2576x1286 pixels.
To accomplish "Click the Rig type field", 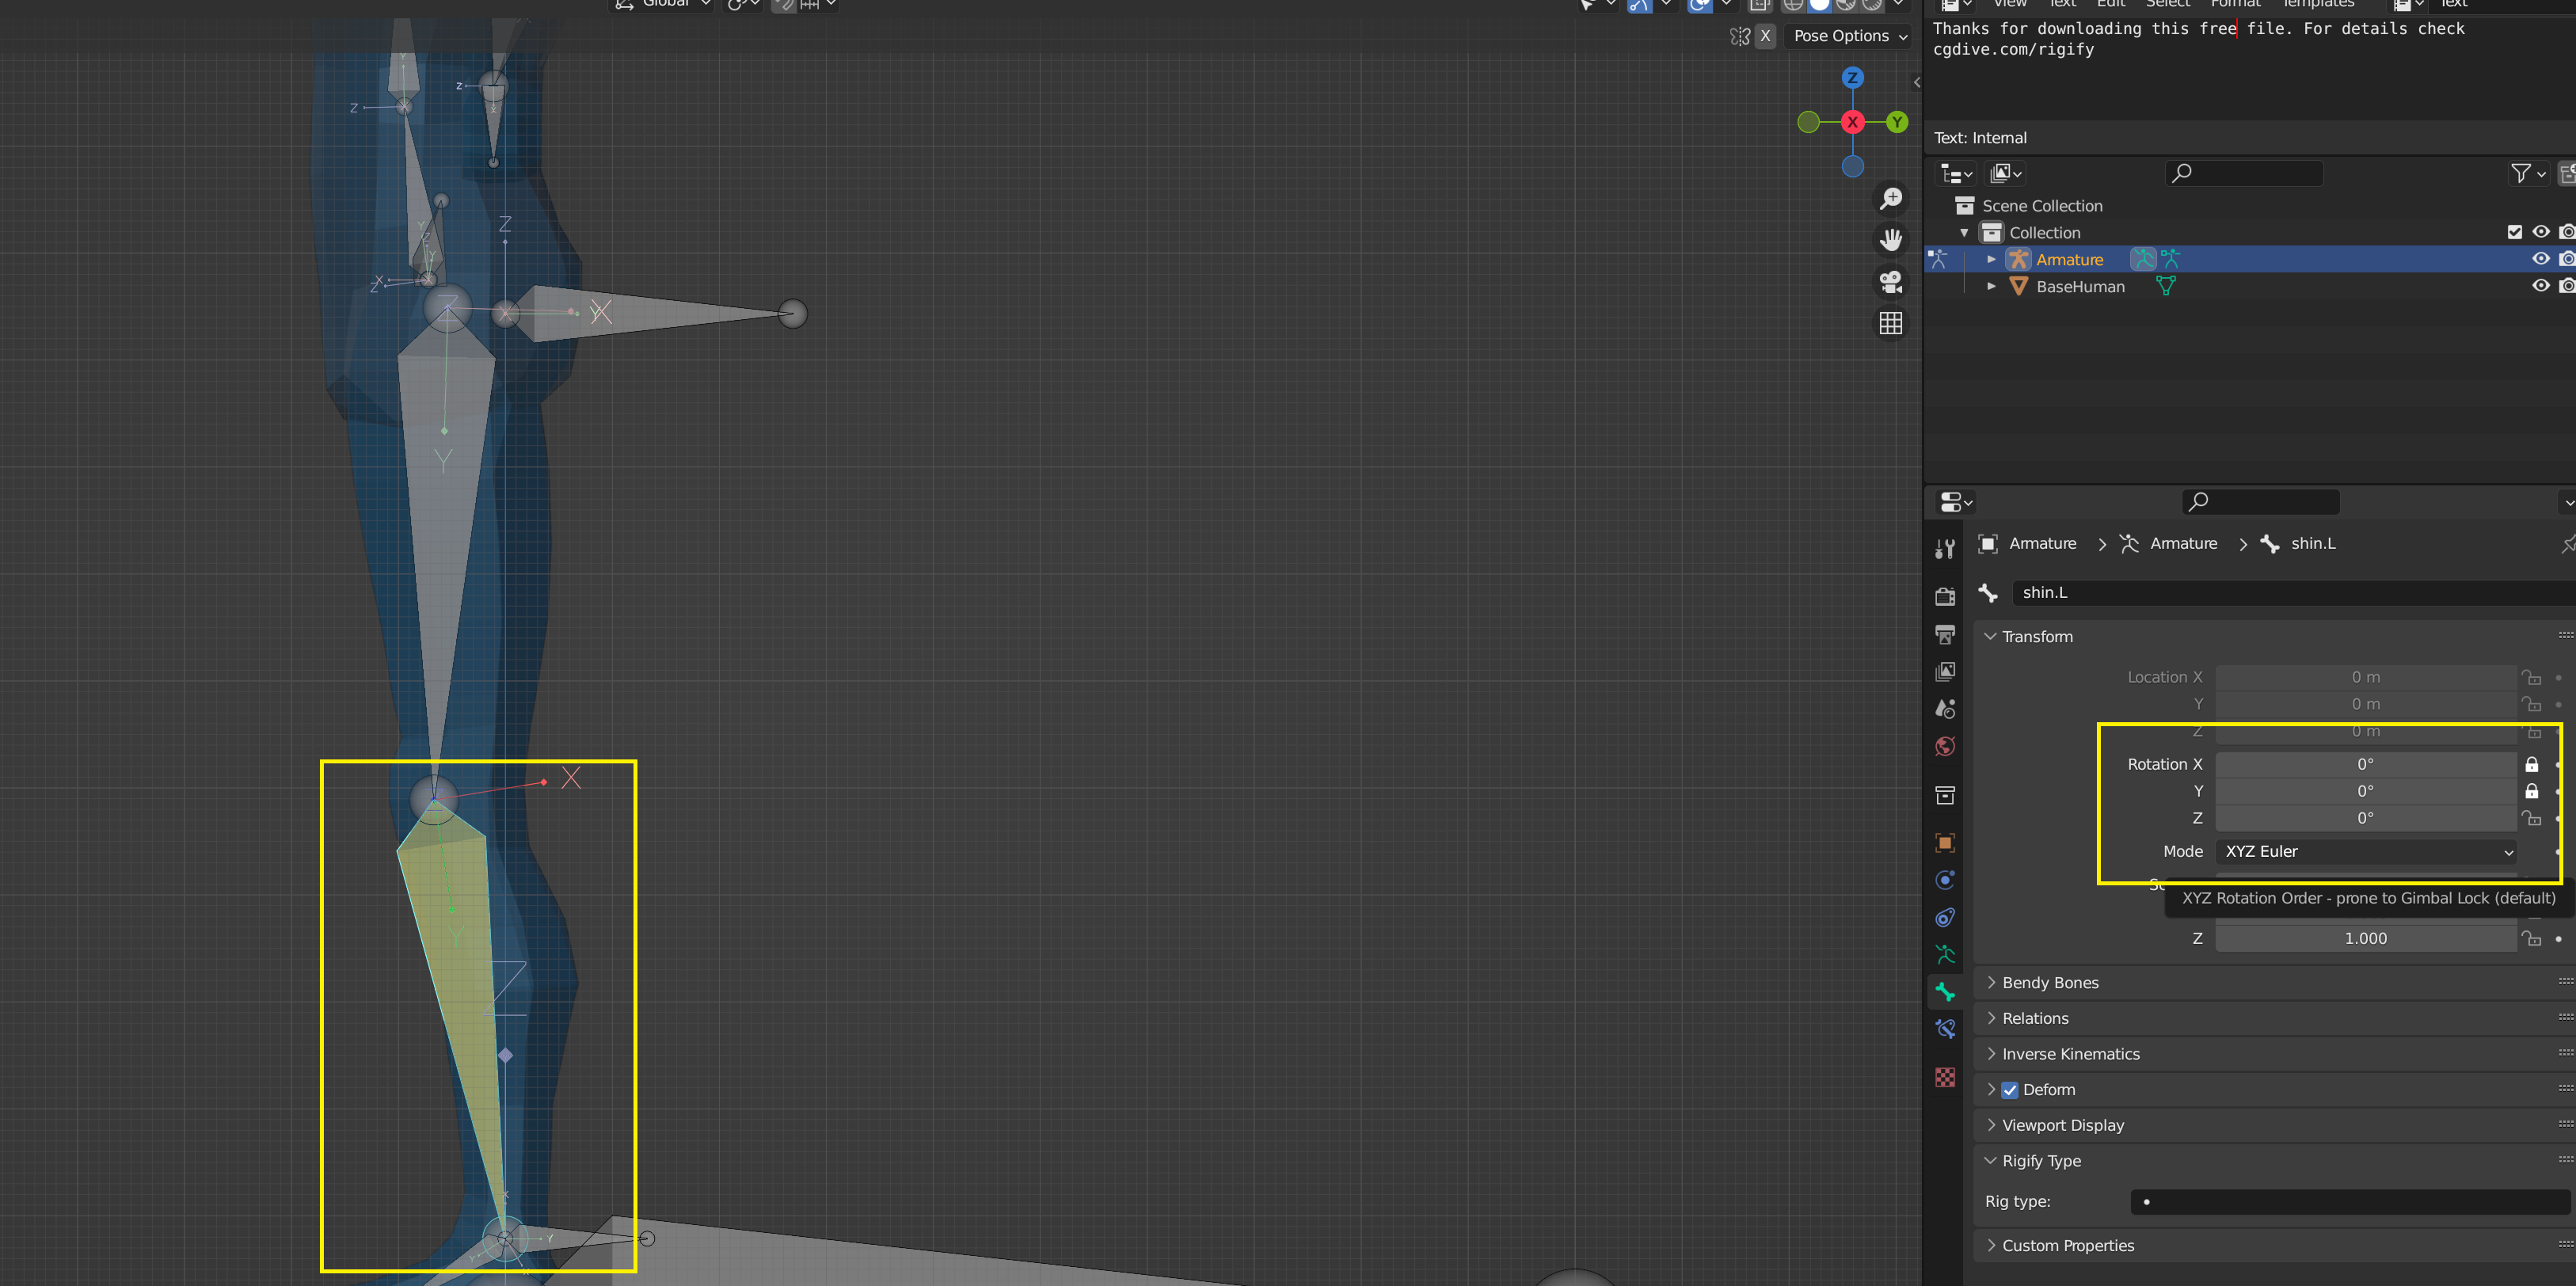I will tap(2350, 1202).
